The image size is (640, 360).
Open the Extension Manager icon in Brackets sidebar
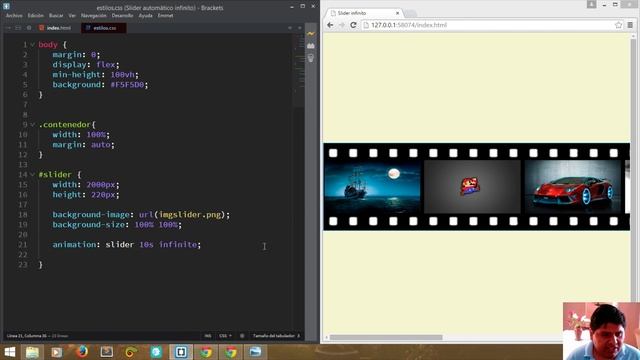click(x=311, y=46)
